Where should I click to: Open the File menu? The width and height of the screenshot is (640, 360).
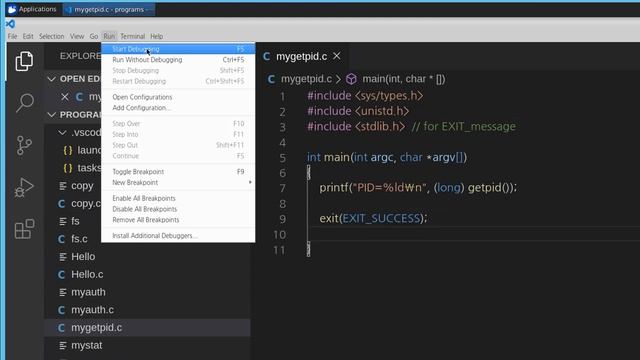click(12, 36)
